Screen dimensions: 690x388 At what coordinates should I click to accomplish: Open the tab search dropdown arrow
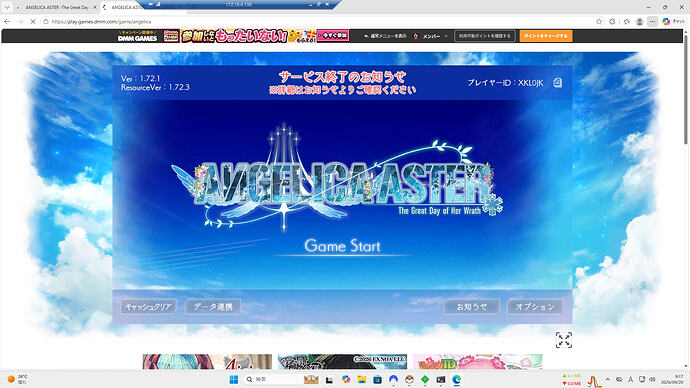click(x=7, y=7)
